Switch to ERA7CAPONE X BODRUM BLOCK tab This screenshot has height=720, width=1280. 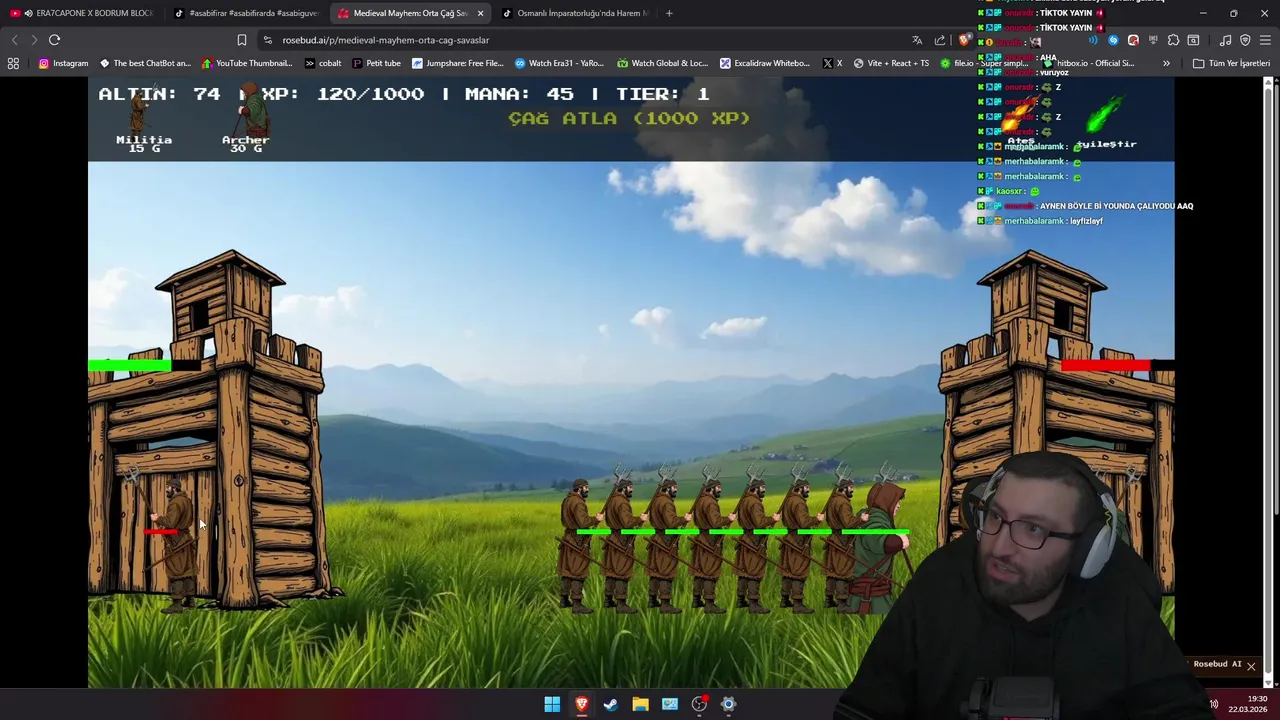82,13
